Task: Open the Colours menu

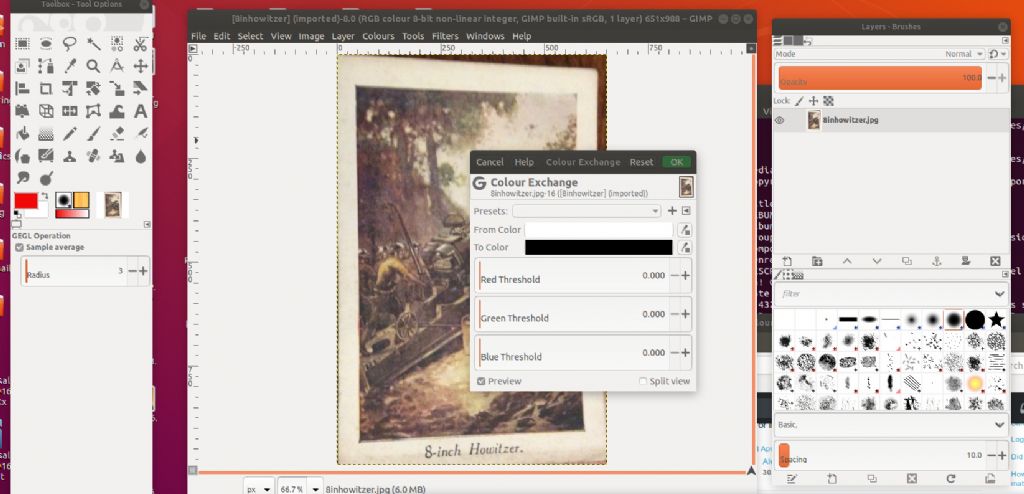Action: 378,36
